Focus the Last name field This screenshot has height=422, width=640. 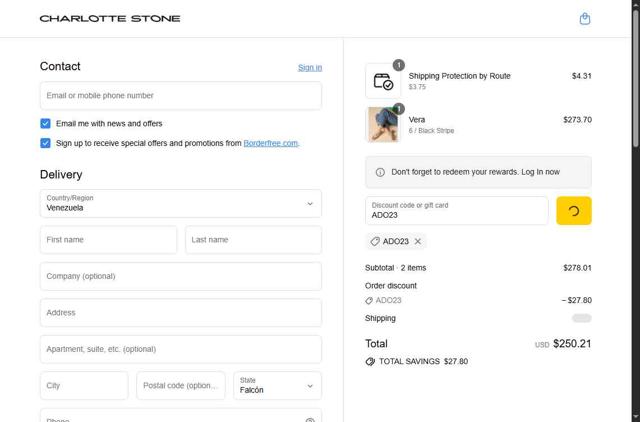[x=253, y=240]
